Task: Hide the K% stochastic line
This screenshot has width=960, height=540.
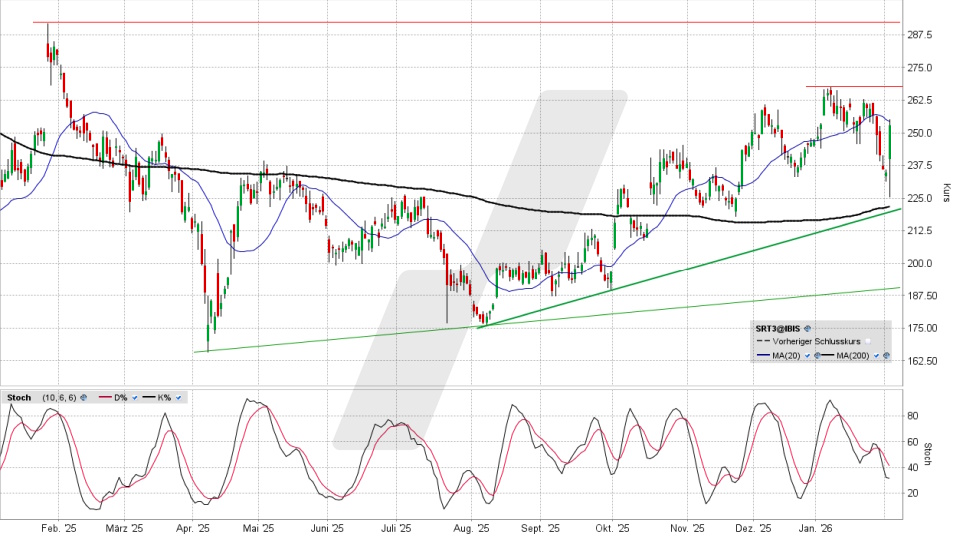Action: coord(178,398)
